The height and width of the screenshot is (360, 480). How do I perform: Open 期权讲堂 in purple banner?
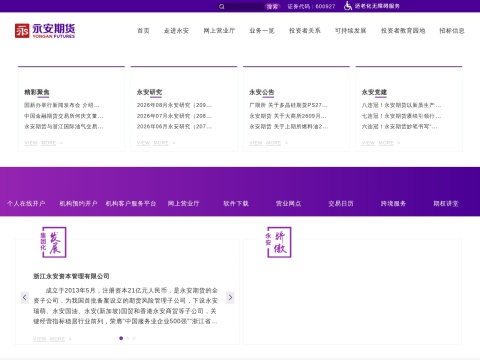pos(446,203)
